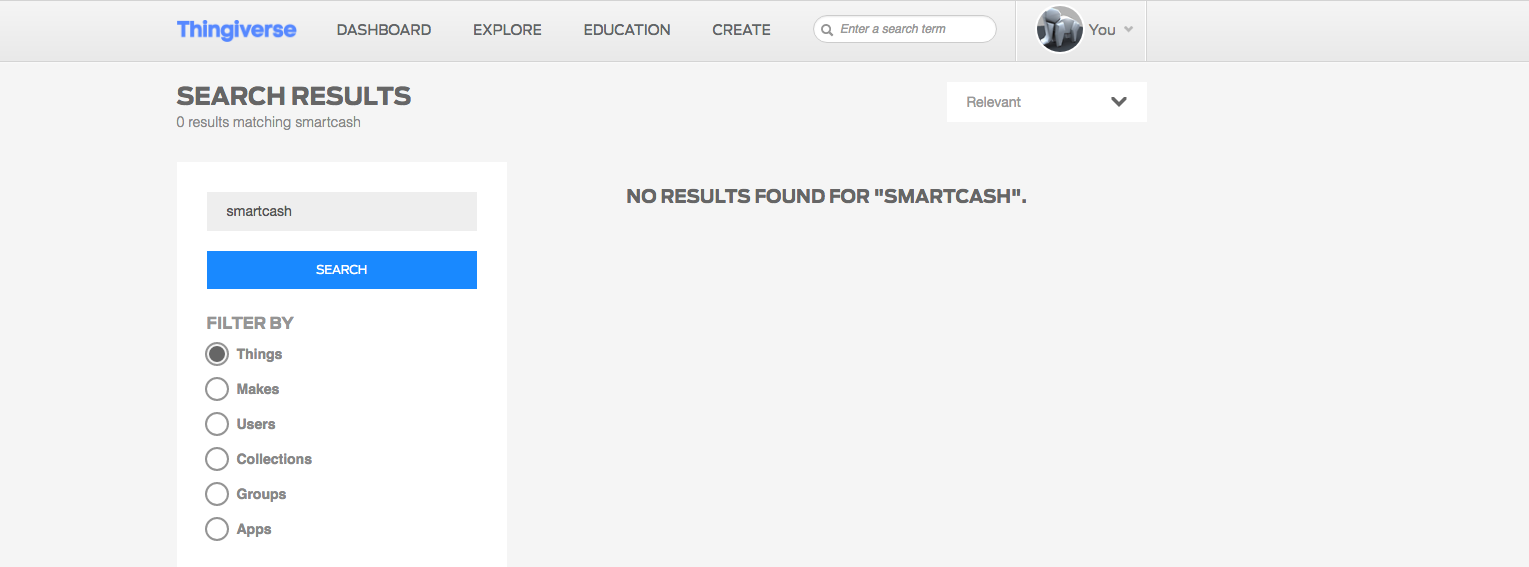1529x567 pixels.
Task: Select the Apps filter radio
Action: pyautogui.click(x=217, y=529)
